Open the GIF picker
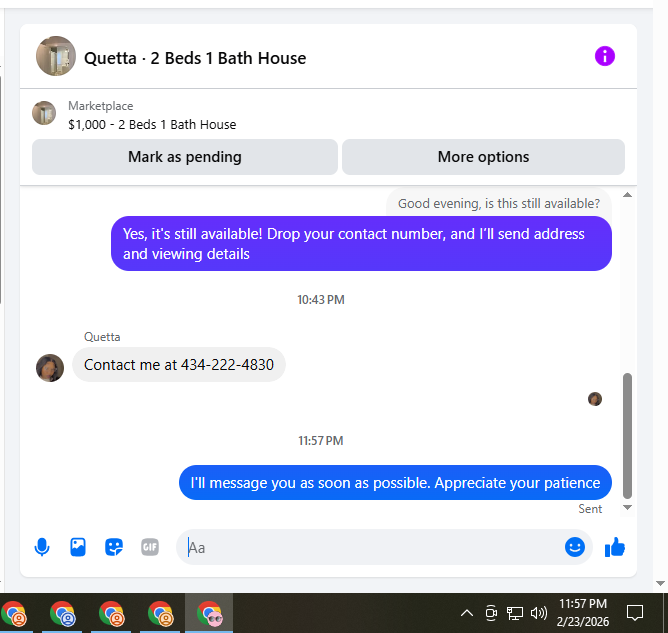 coord(150,547)
